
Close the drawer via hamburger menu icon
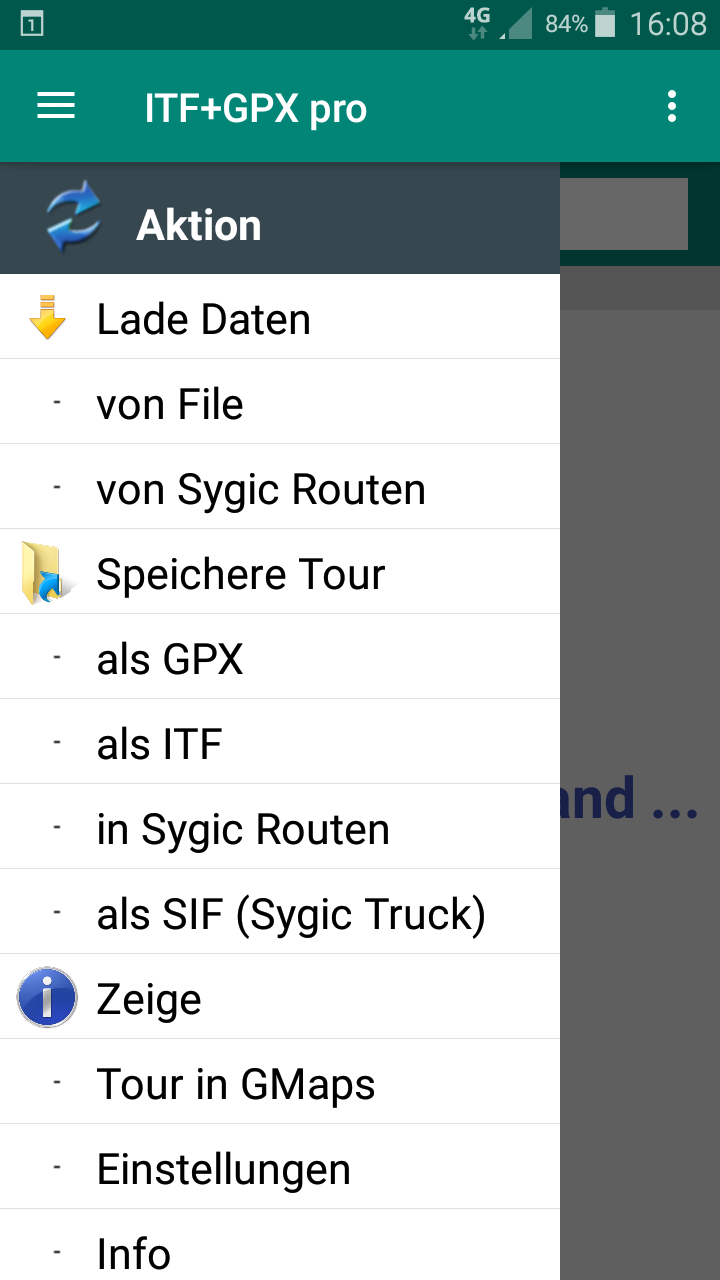(x=56, y=107)
